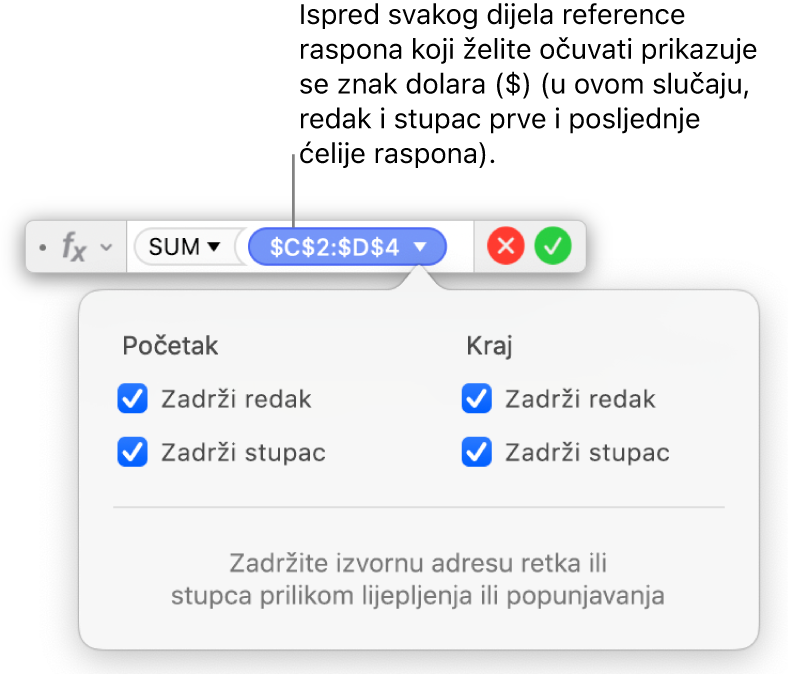Select the $C$2:$D$4 range reference token
The image size is (788, 676).
(334, 247)
